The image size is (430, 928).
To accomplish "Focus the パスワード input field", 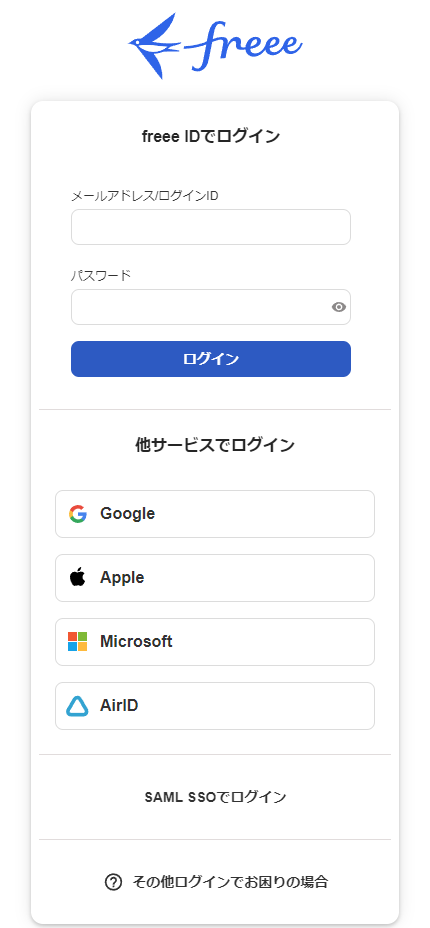I will coord(211,307).
